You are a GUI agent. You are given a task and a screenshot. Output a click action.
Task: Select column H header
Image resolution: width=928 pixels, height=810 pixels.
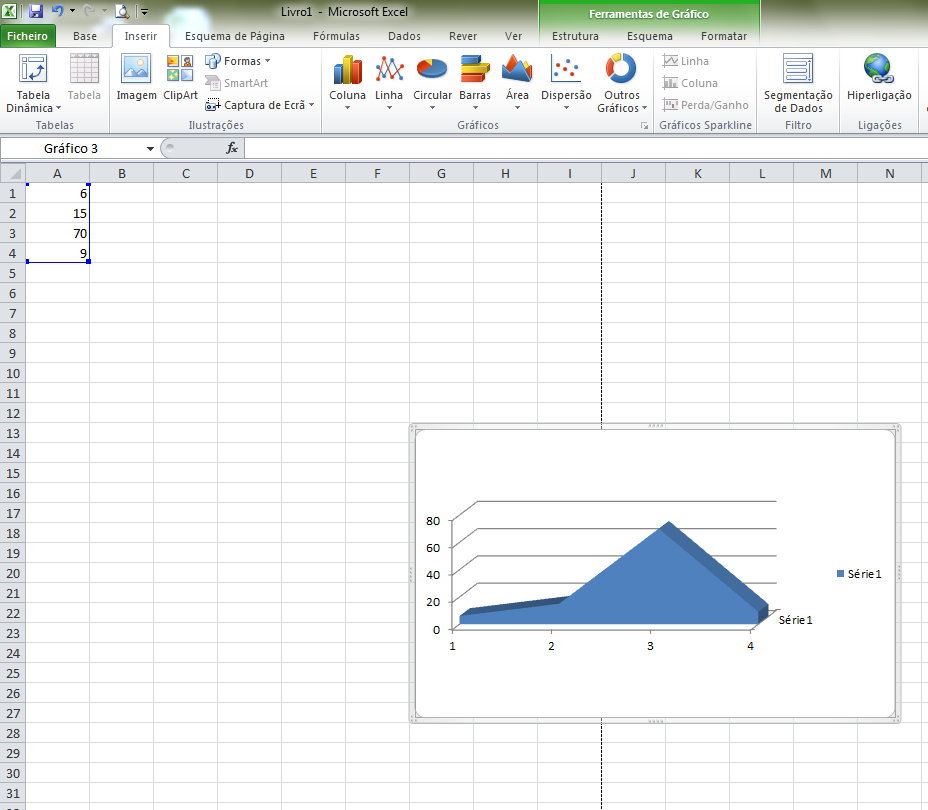click(x=505, y=173)
